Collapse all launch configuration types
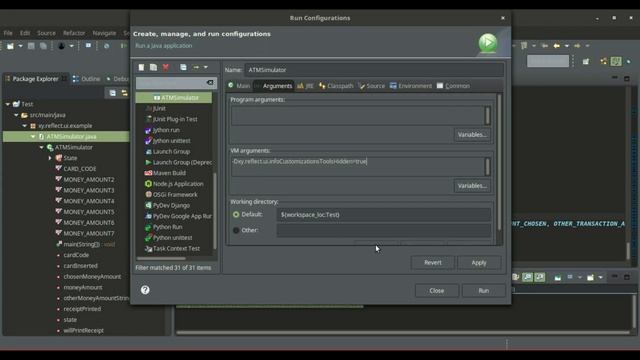The height and width of the screenshot is (360, 640). [x=183, y=67]
